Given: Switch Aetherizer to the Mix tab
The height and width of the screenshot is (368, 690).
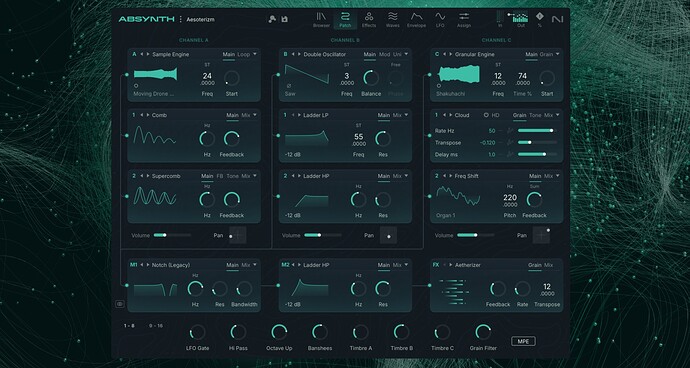Looking at the screenshot, I should tap(548, 265).
